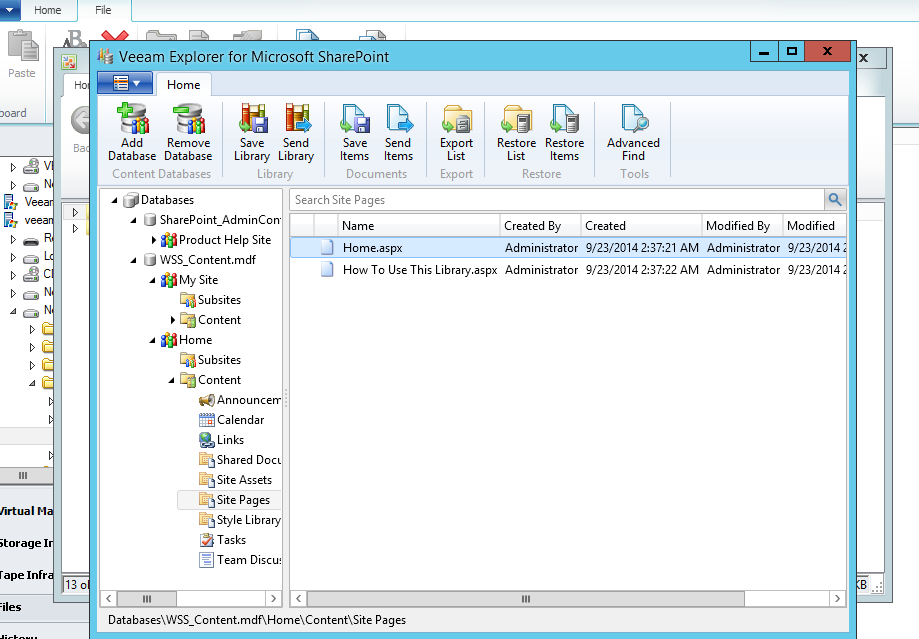Select the Style Library item
Image resolution: width=919 pixels, height=639 pixels.
coord(240,520)
